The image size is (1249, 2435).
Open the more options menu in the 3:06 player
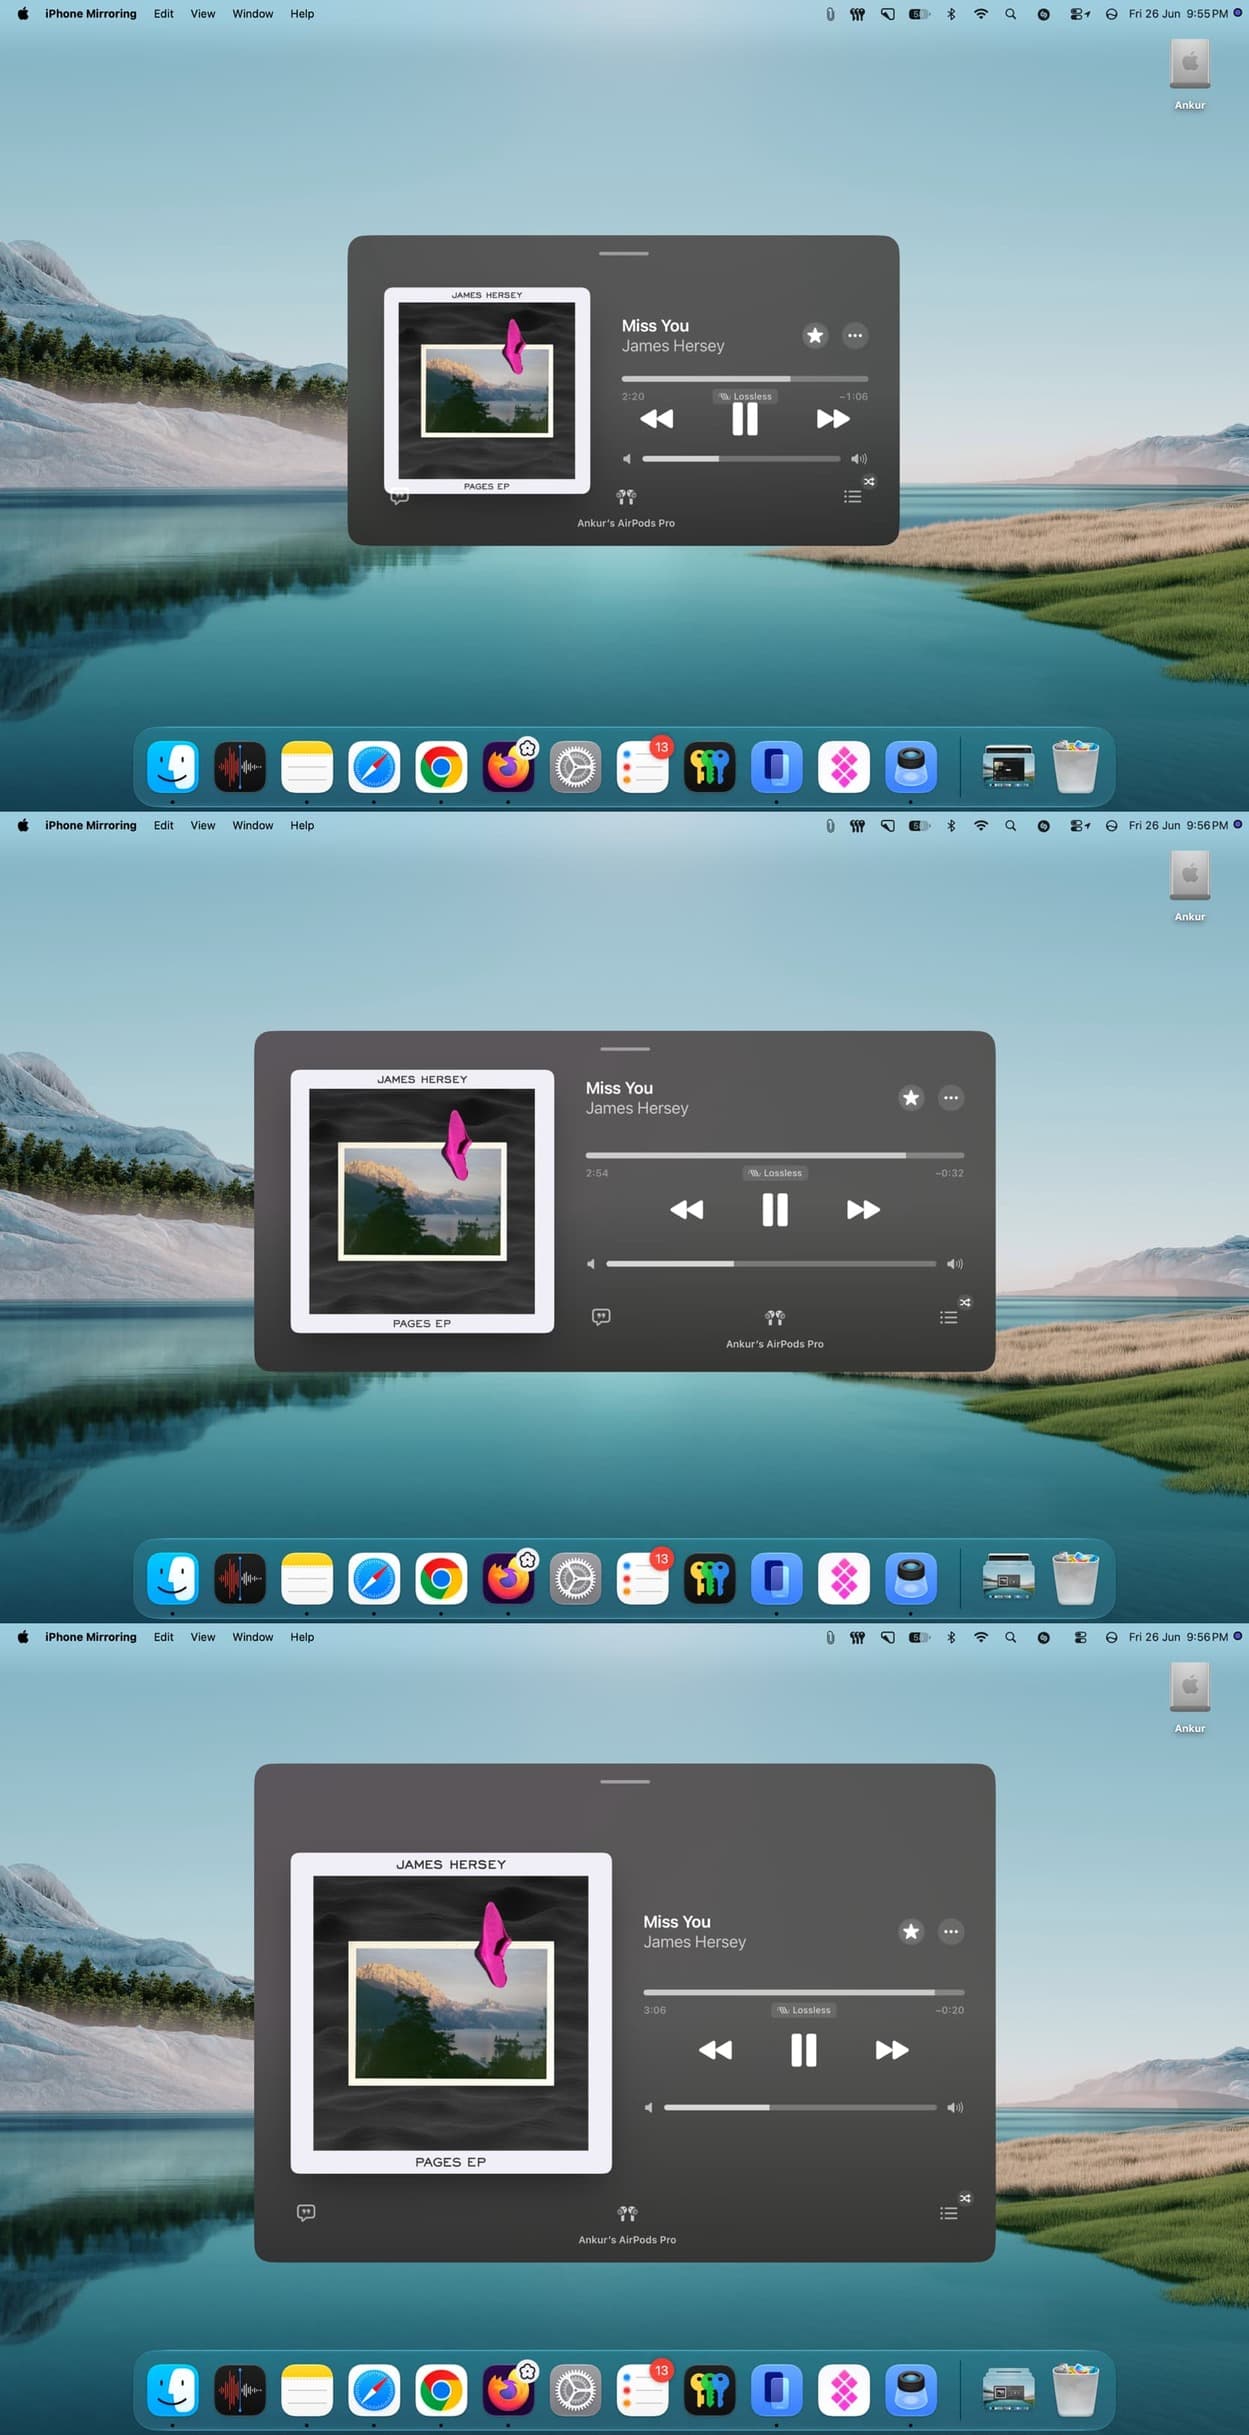951,1931
